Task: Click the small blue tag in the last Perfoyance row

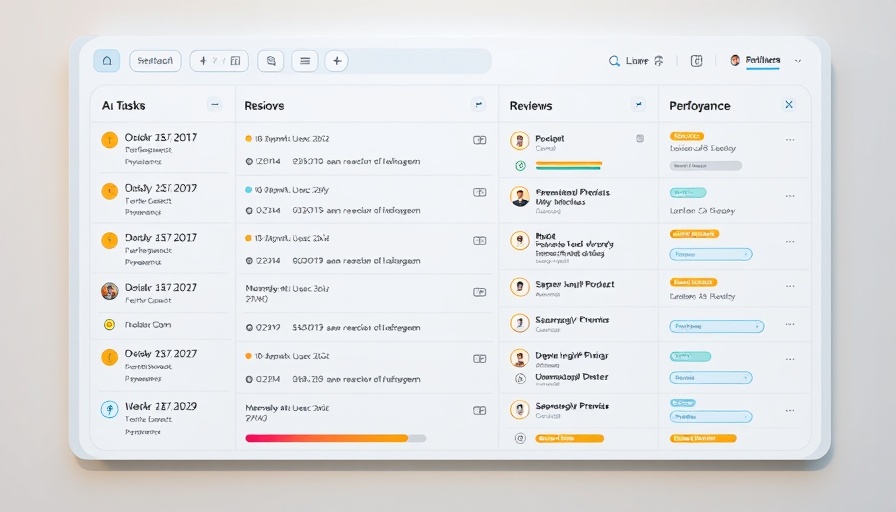Action: coord(682,403)
